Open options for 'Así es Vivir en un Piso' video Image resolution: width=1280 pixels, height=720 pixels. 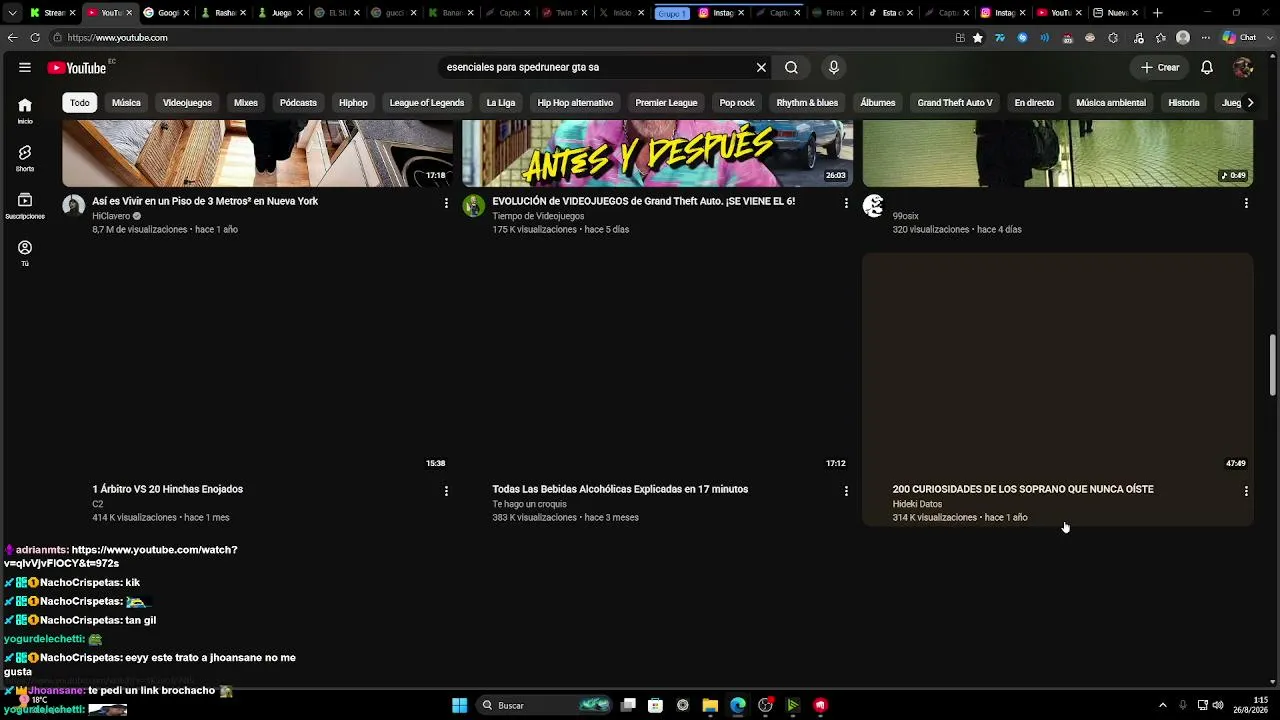click(x=446, y=203)
